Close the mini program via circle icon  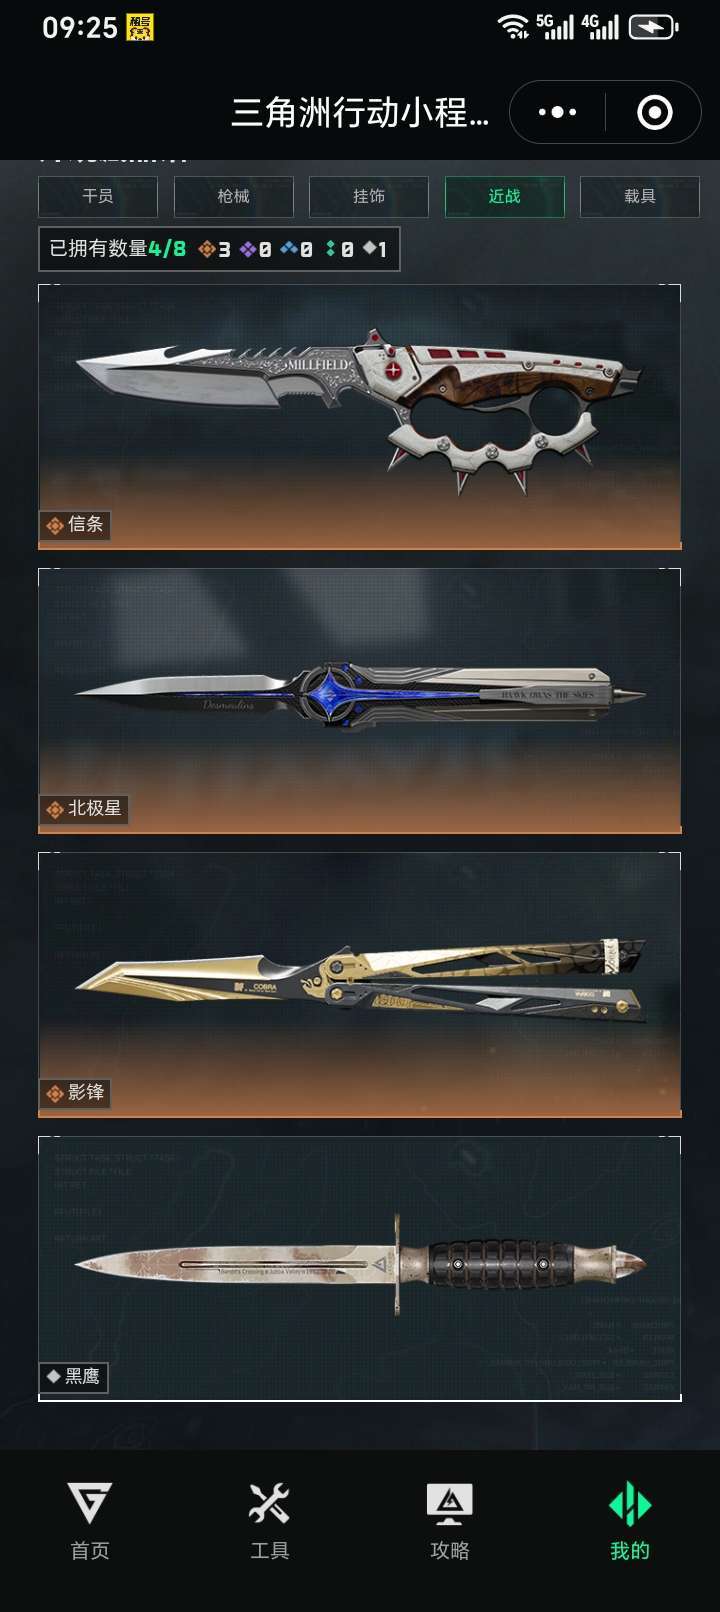pos(655,112)
